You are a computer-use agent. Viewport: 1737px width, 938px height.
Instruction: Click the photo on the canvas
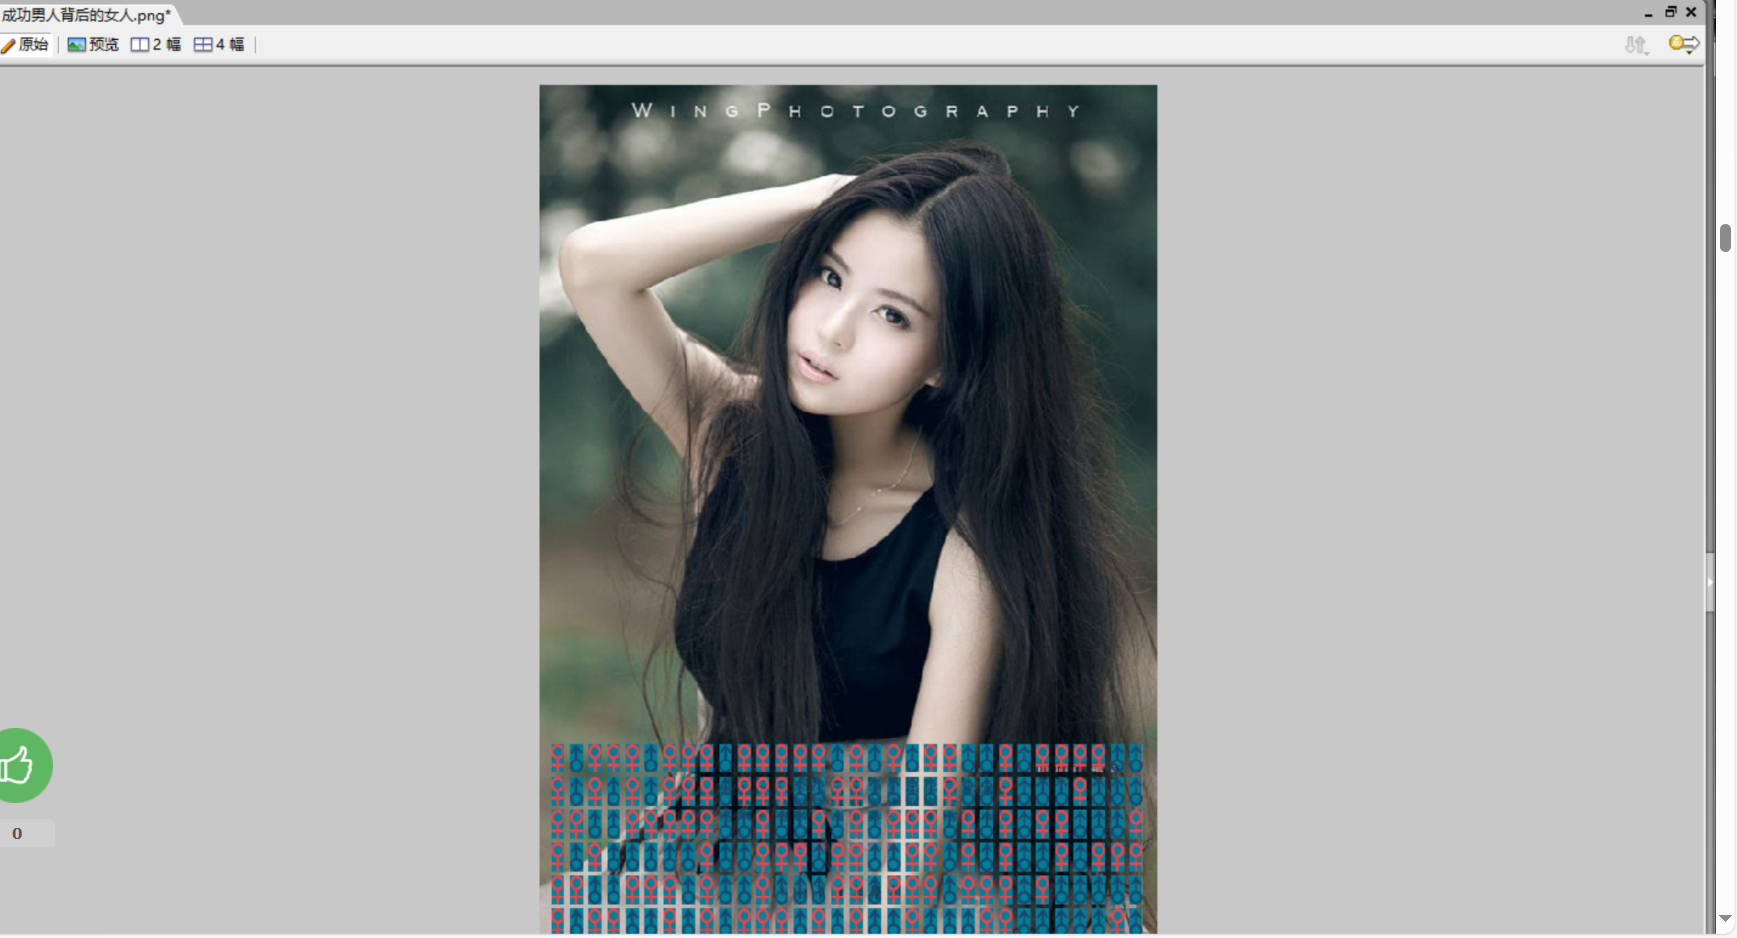click(848, 508)
